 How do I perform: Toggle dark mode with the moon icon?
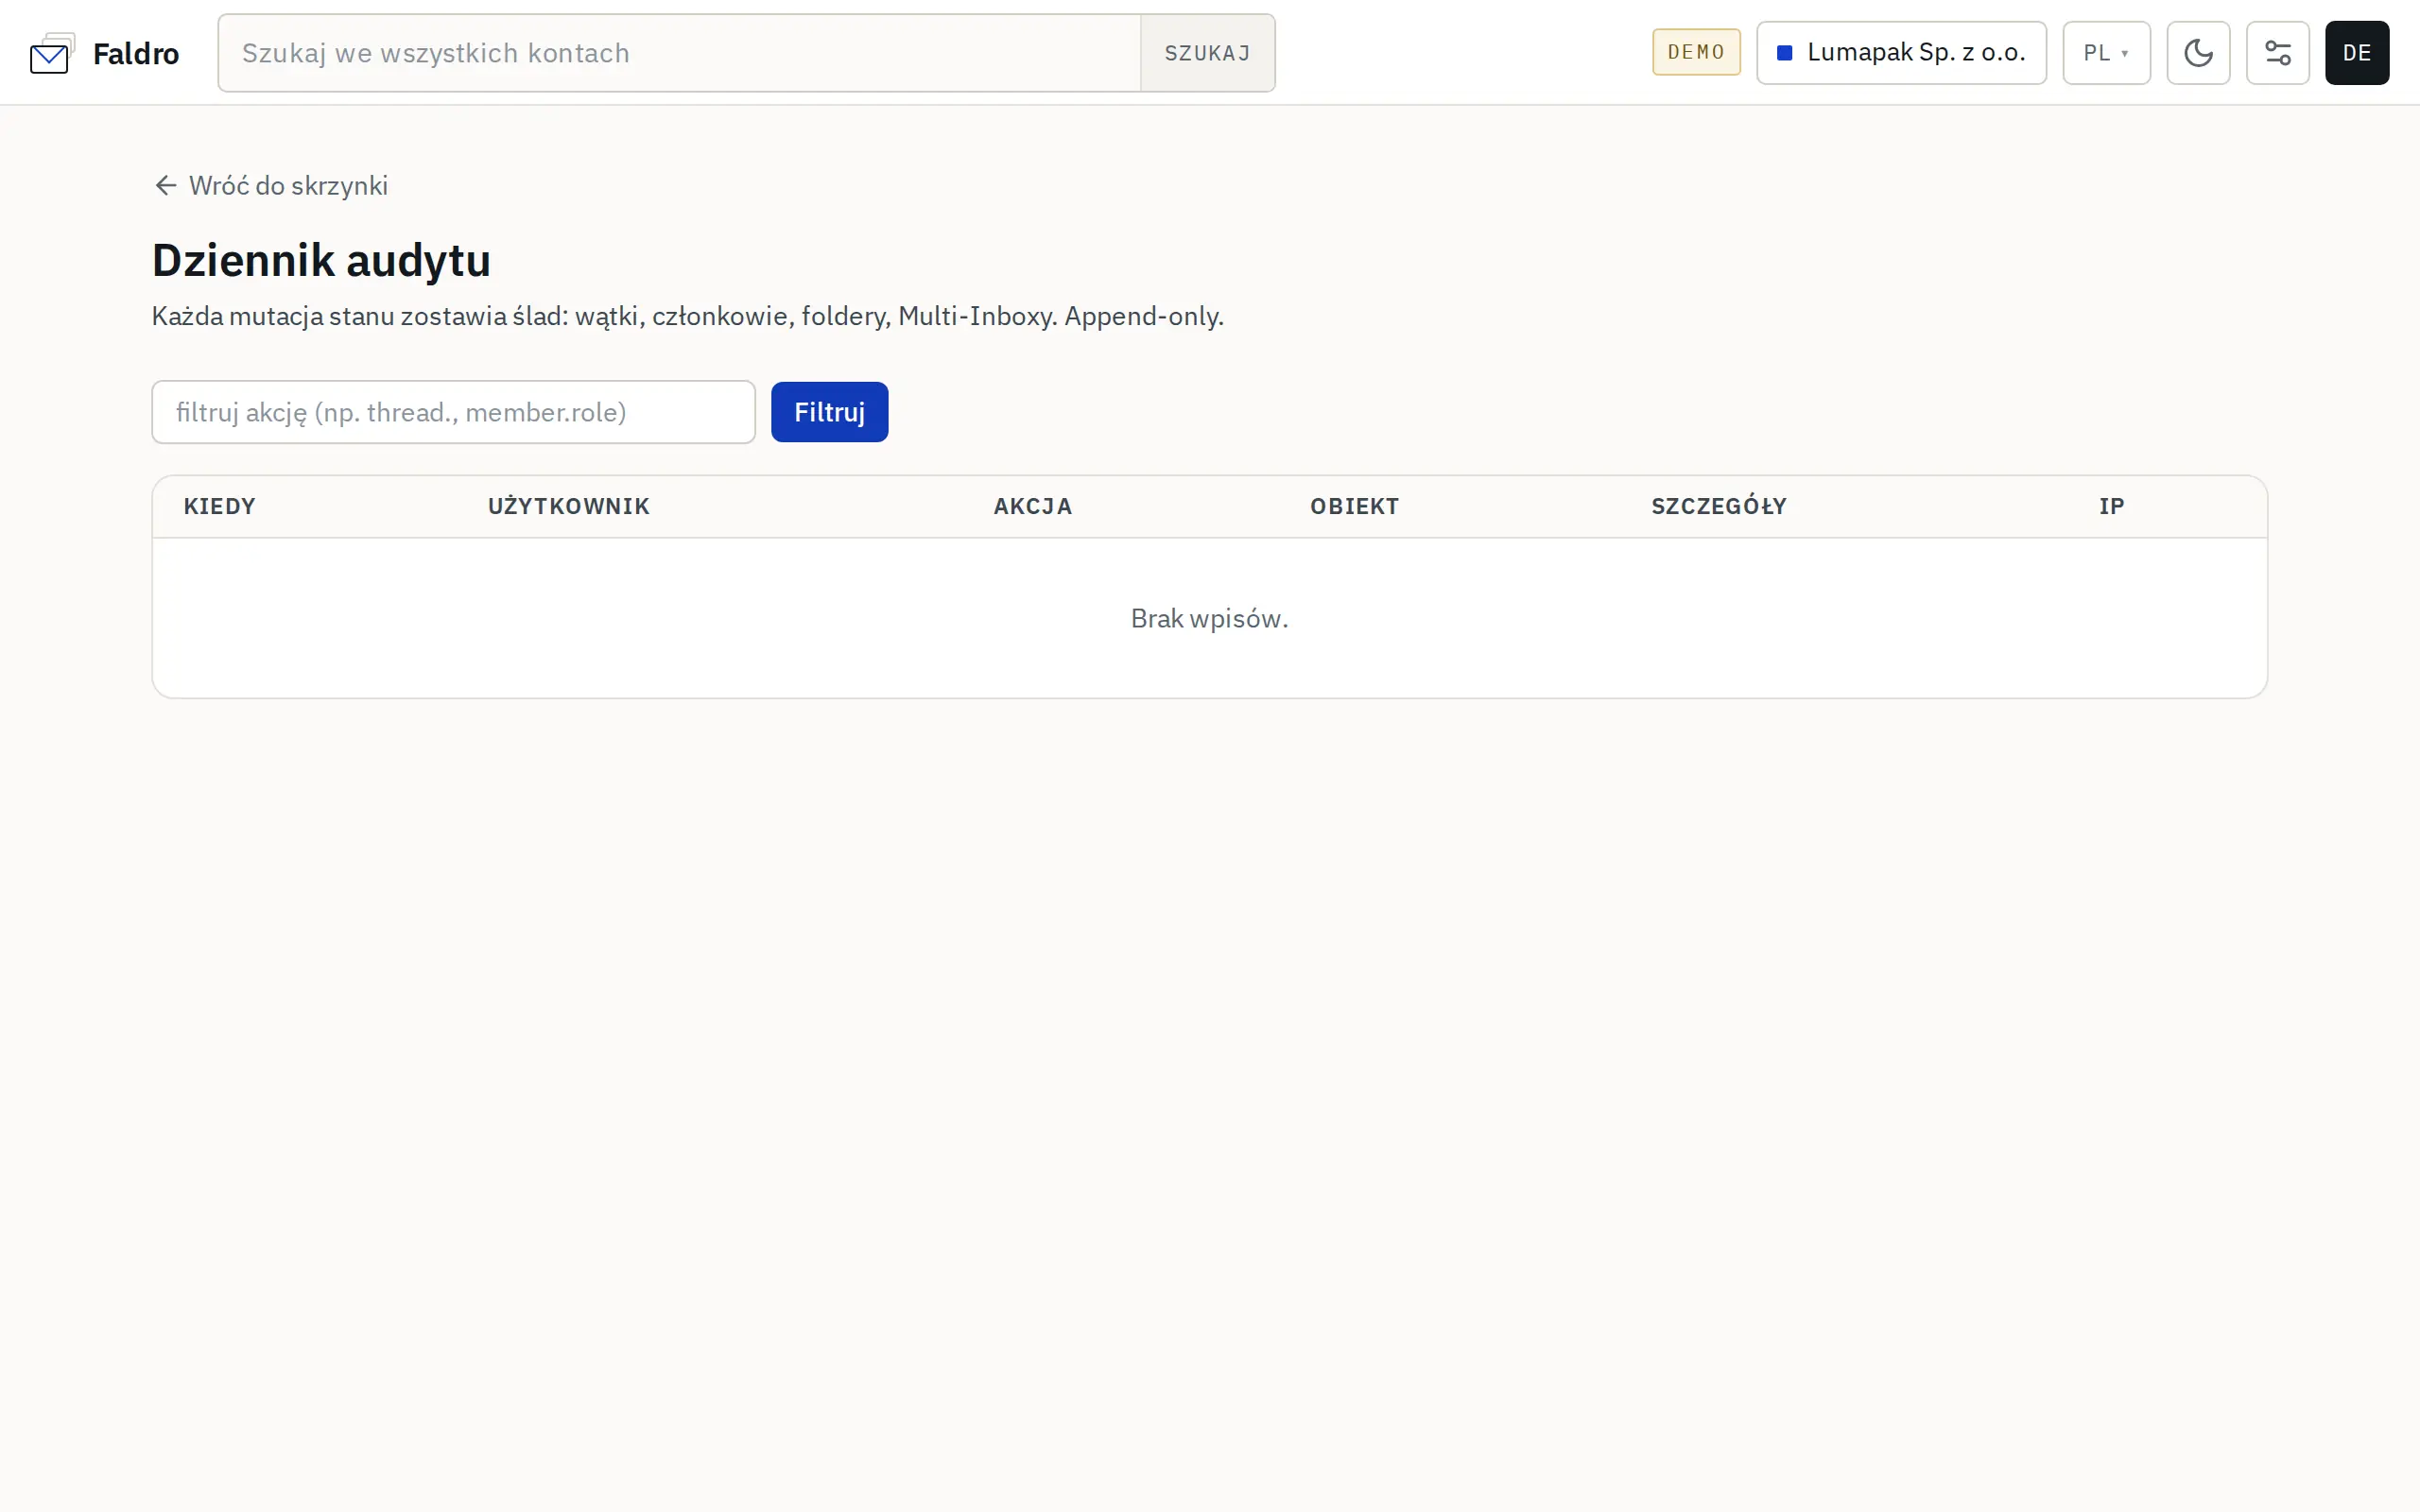[2198, 53]
